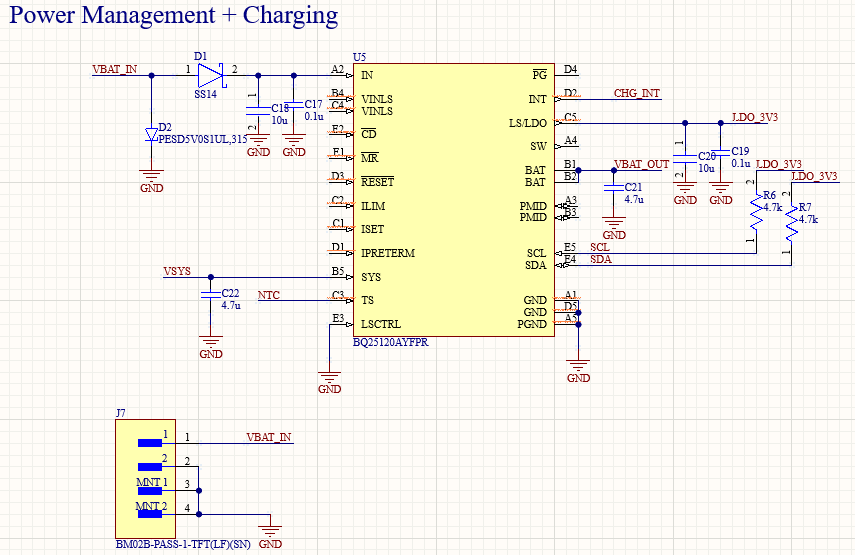Click the LDO_3V3 label above R7
Viewport: 855px width, 555px height.
[815, 176]
